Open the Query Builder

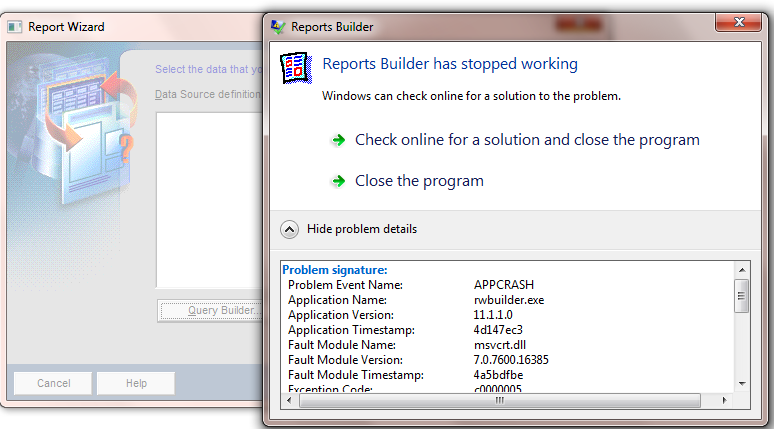point(211,311)
